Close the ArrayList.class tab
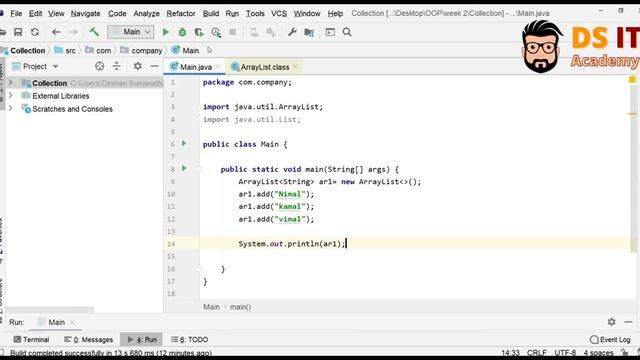This screenshot has height=360, width=640. click(x=295, y=67)
